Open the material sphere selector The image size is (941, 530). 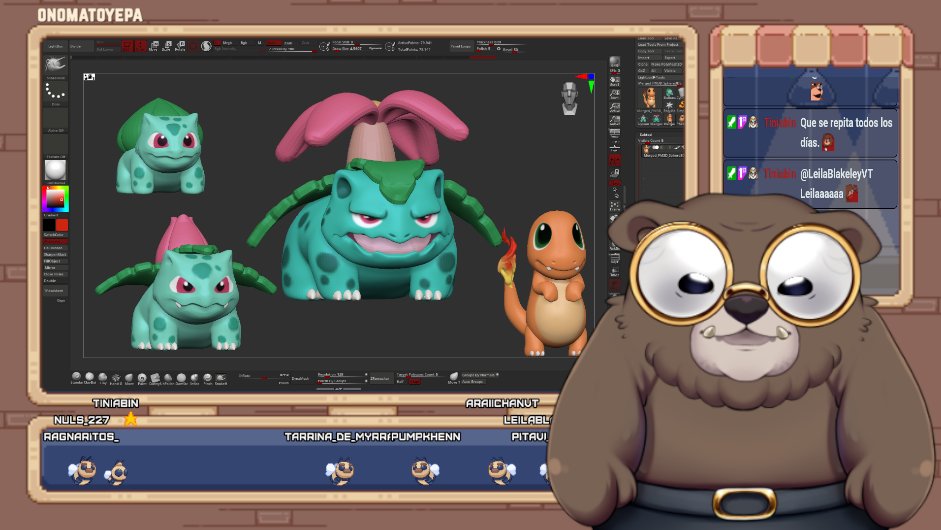coord(55,171)
